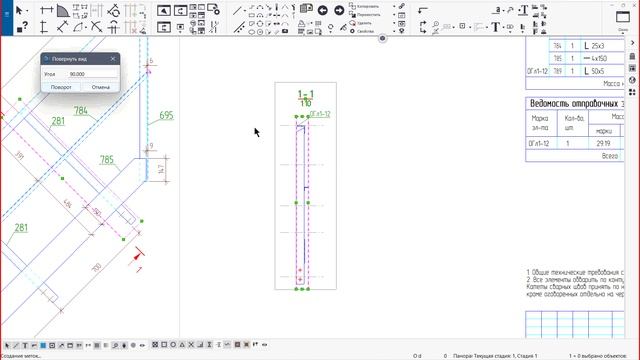This screenshot has height=360, width=640.
Task: Open the side pane layers panel icon
Action: [632, 68]
